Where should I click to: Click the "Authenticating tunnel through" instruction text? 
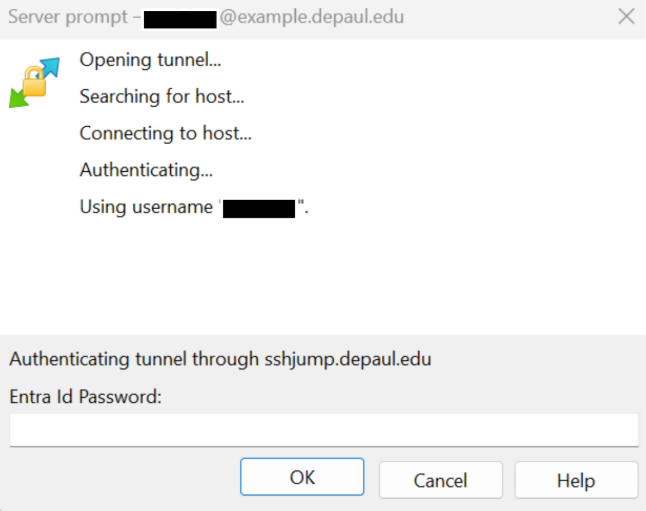click(x=135, y=360)
